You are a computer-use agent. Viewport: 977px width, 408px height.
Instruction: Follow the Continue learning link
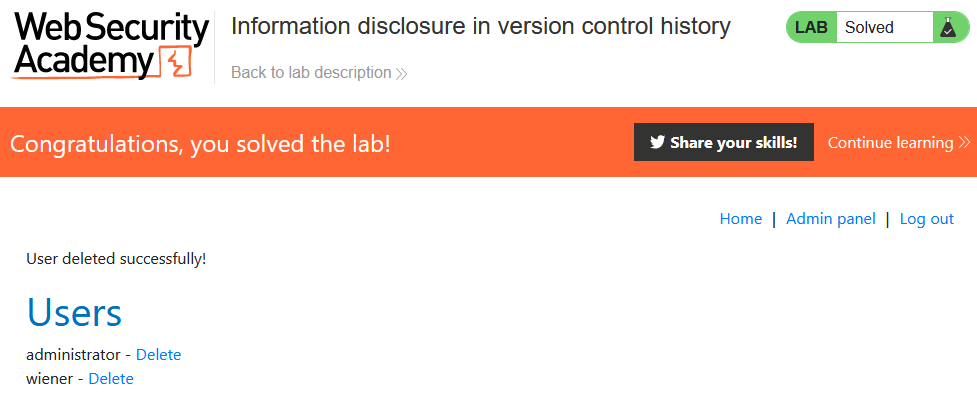[x=890, y=142]
